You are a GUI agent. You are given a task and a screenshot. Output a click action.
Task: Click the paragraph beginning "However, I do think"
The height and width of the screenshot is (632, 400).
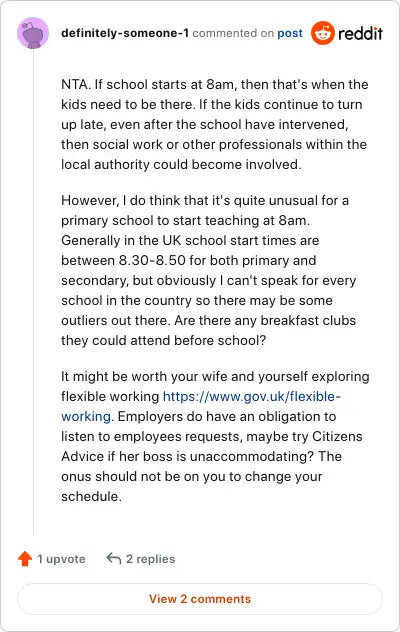[209, 270]
